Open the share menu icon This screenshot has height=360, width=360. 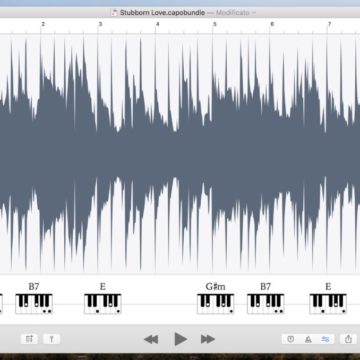click(x=348, y=339)
